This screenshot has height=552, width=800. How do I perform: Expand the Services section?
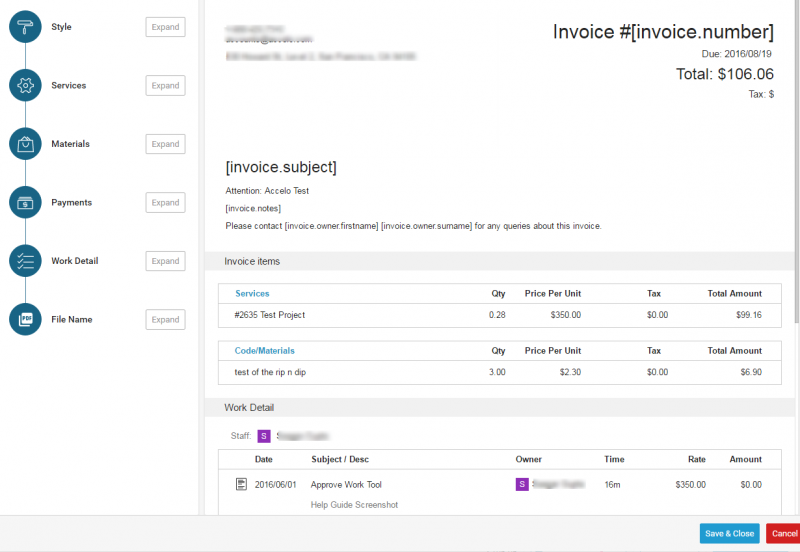[165, 86]
